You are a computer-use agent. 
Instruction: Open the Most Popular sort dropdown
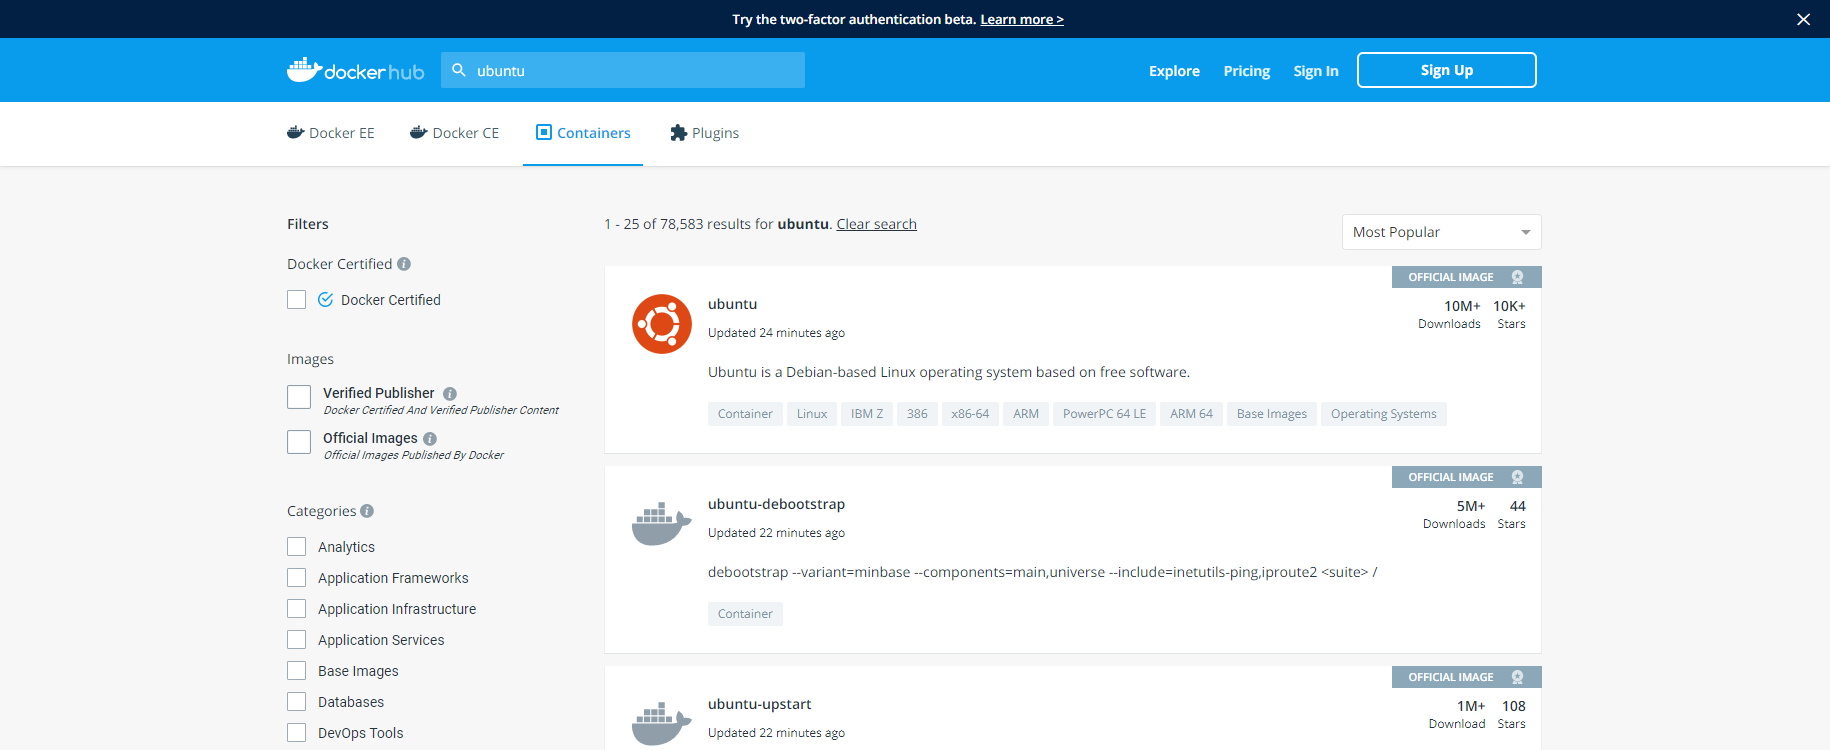(x=1441, y=232)
